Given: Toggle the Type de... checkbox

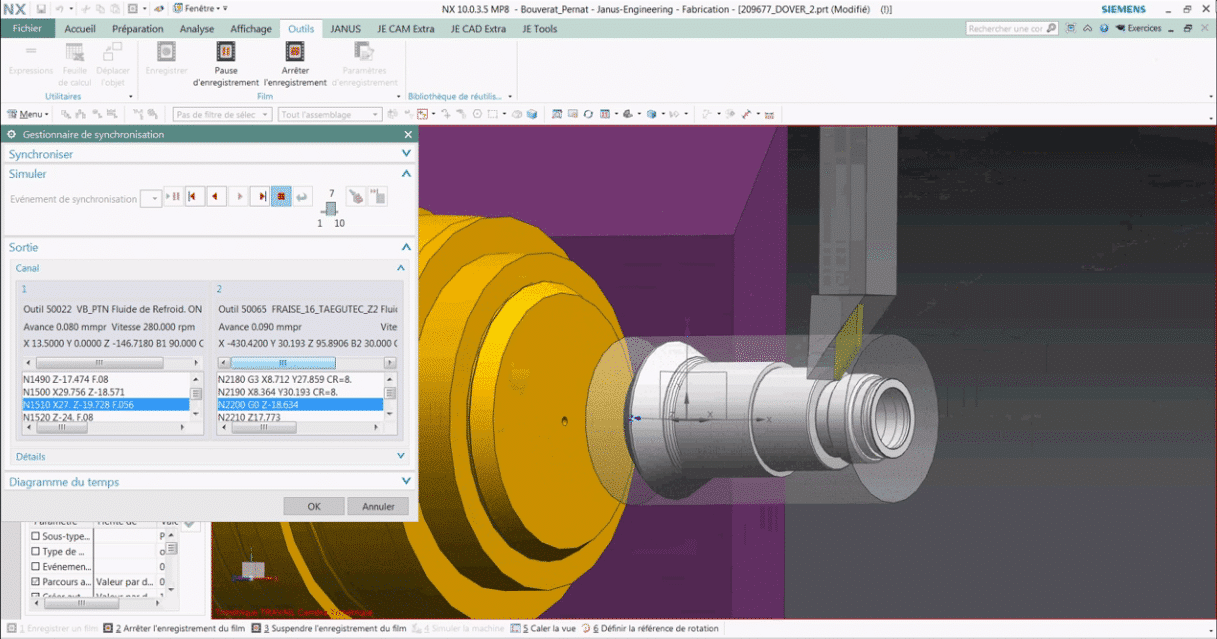Looking at the screenshot, I should (36, 551).
